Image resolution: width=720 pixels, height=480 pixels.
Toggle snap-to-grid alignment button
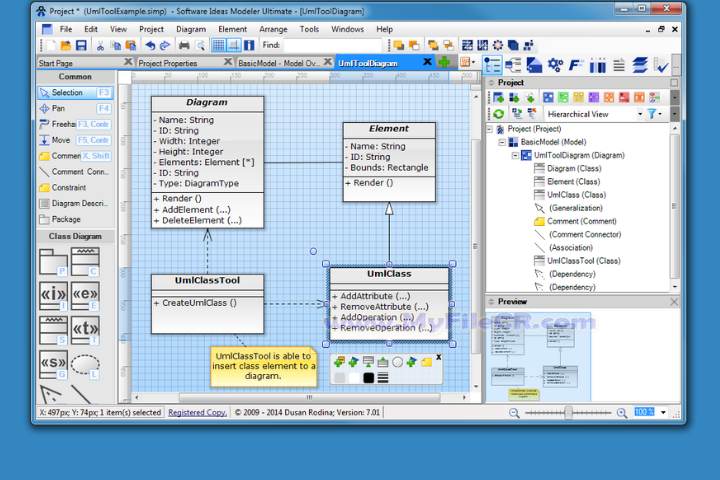[234, 45]
